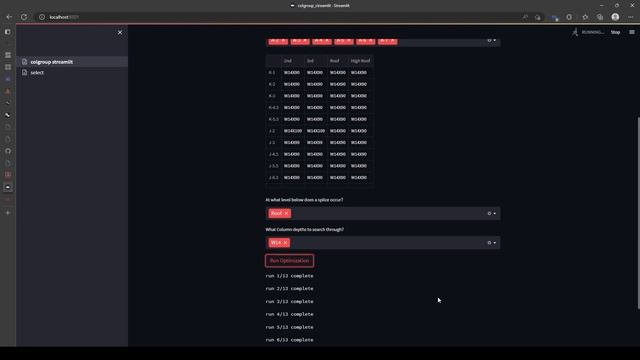View site info icon beside localhost

42,17
